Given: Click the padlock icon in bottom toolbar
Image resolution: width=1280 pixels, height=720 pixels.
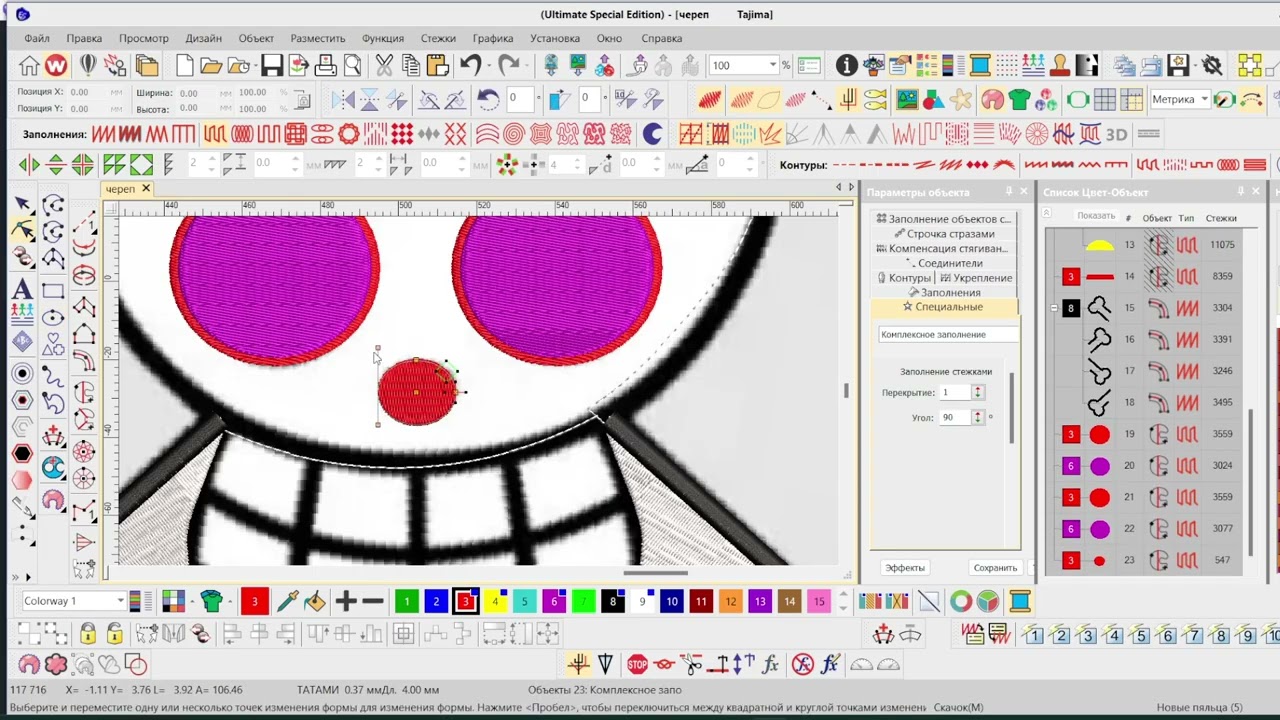Looking at the screenshot, I should 88,633.
